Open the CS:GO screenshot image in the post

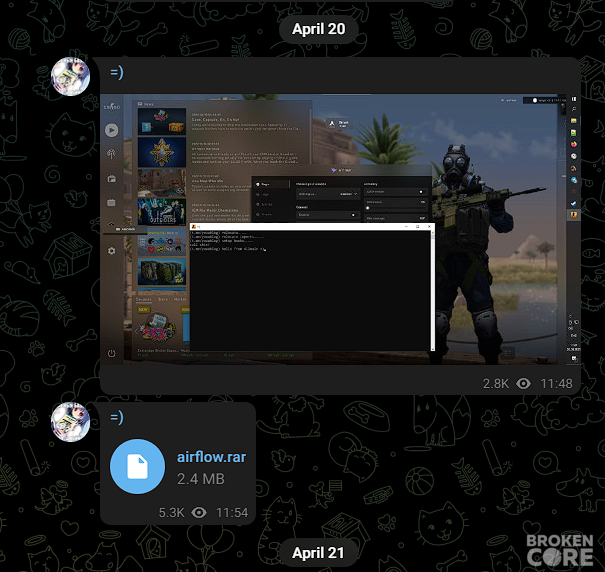click(340, 229)
